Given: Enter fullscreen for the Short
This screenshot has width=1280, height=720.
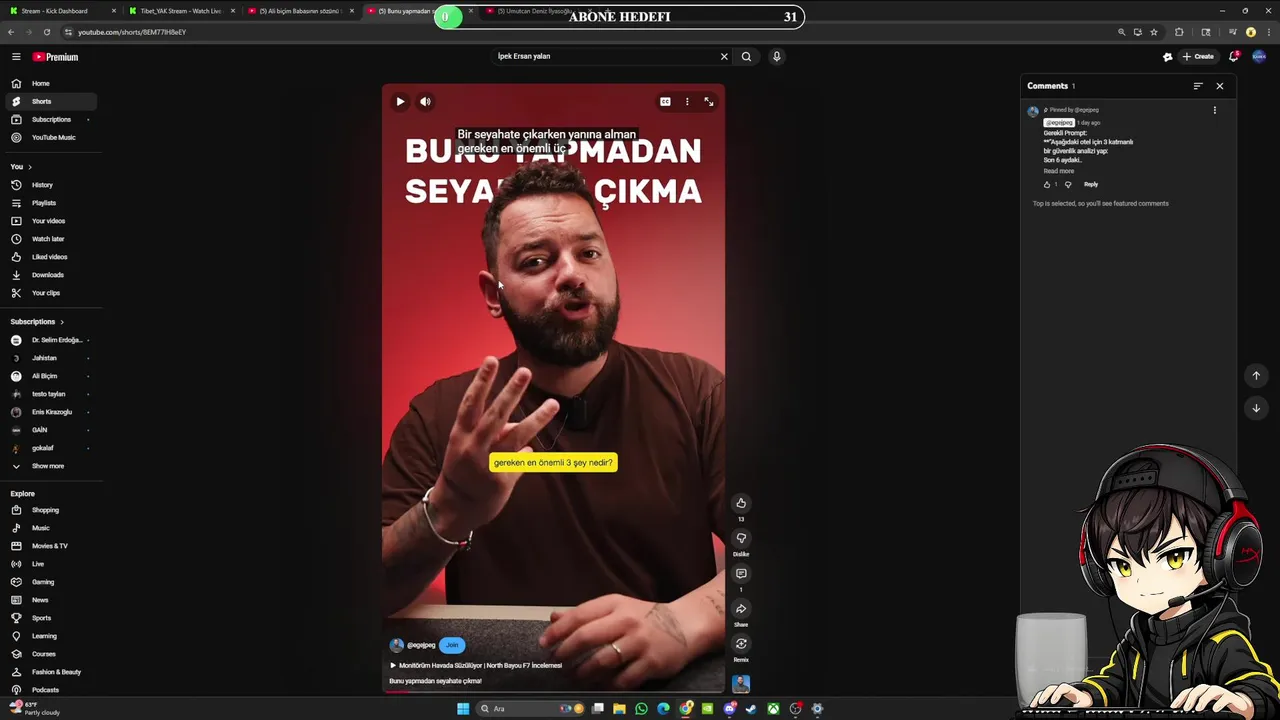Looking at the screenshot, I should [x=709, y=101].
